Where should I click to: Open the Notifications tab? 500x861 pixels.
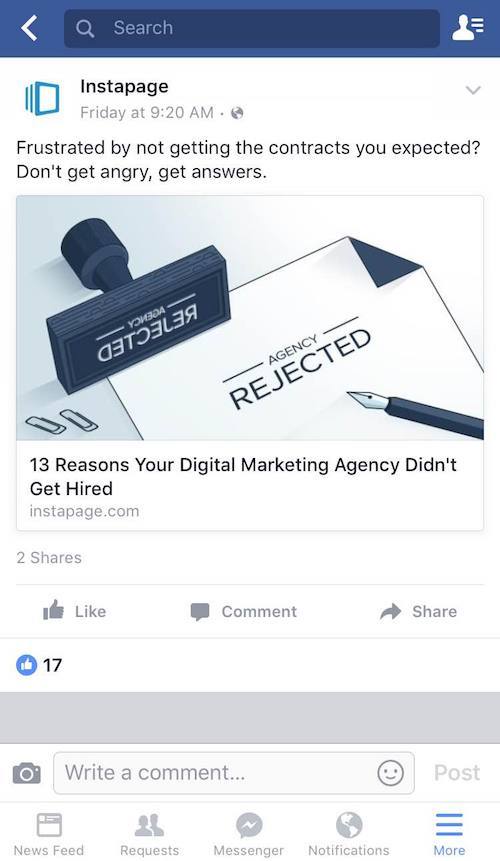coord(349,834)
